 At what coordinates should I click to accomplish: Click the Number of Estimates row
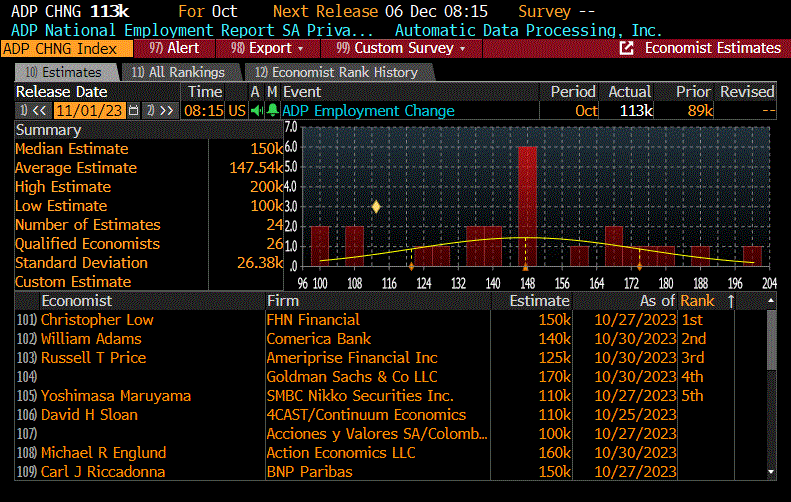coord(149,225)
